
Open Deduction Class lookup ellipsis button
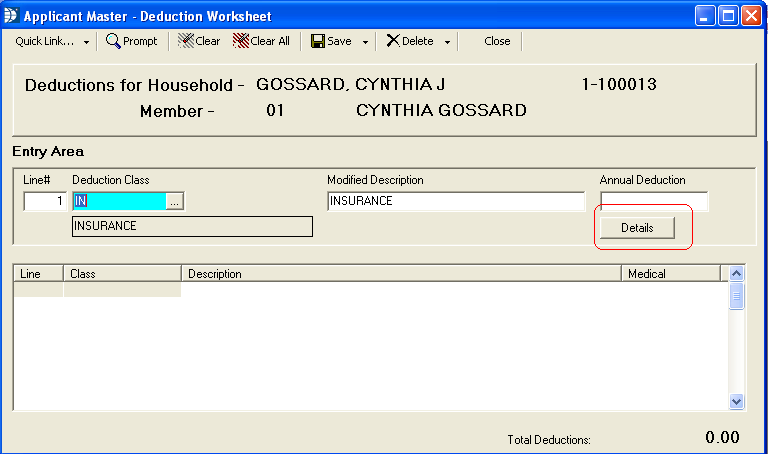pos(175,201)
